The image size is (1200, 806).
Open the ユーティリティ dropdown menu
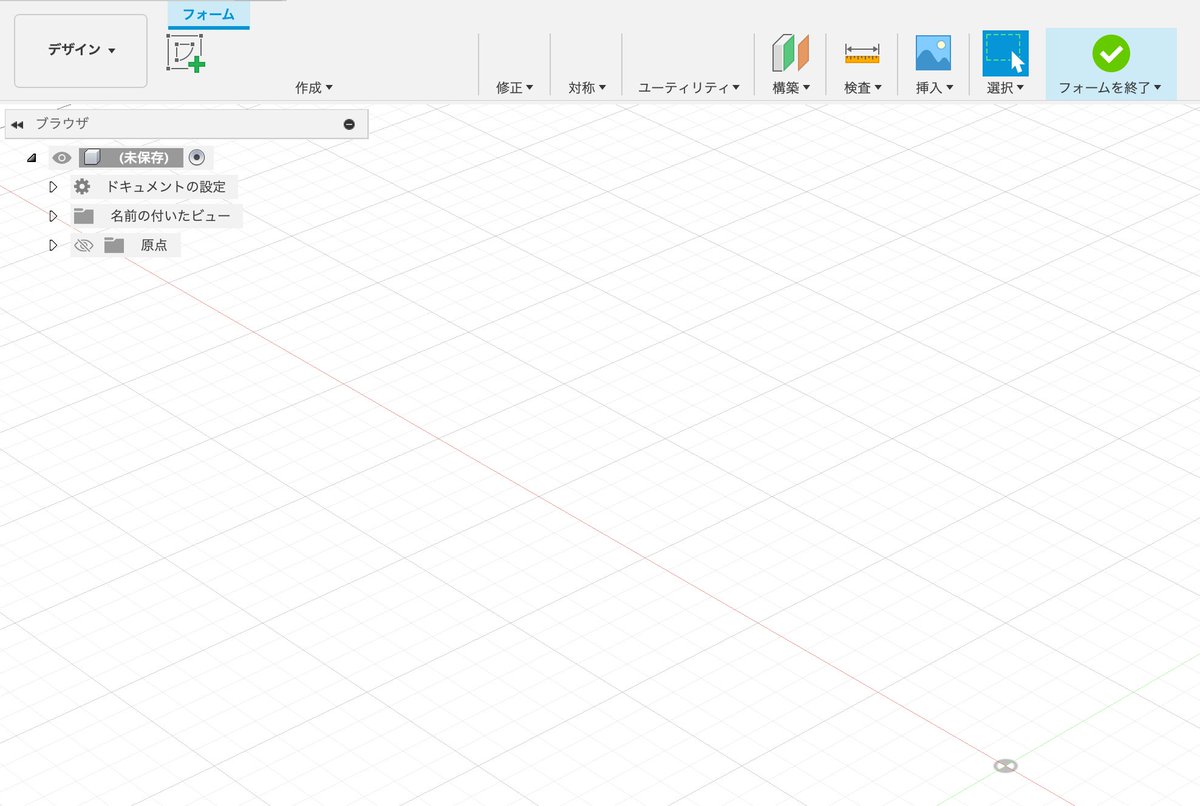click(688, 88)
